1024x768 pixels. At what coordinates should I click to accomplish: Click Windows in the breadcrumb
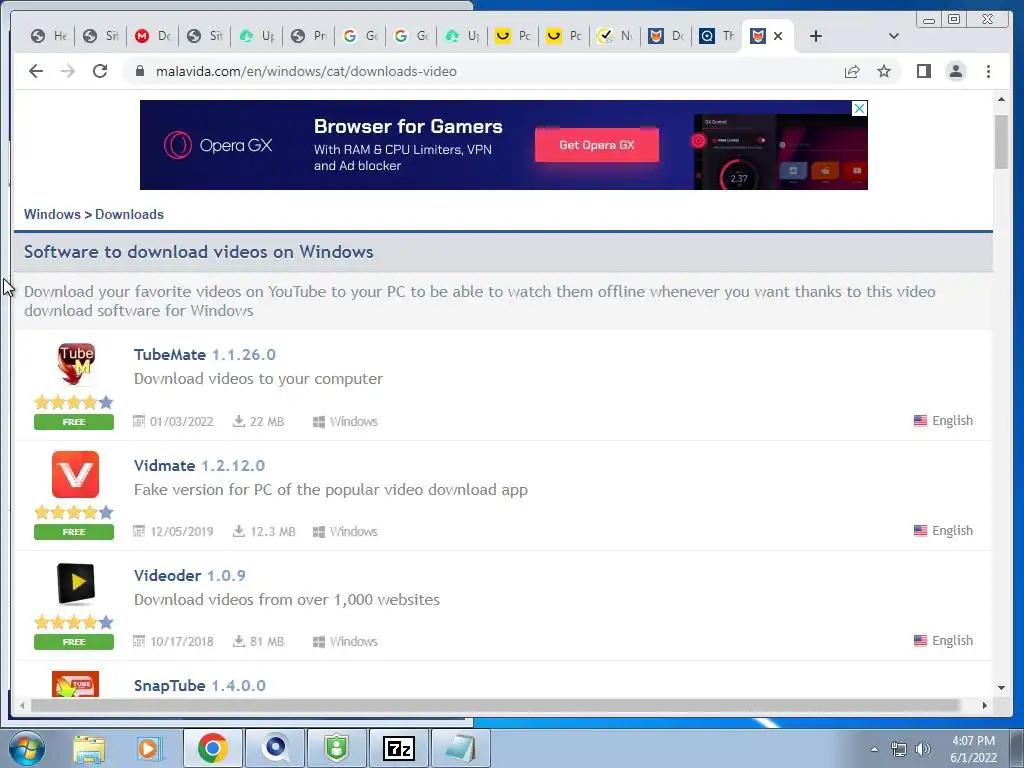[x=52, y=214]
